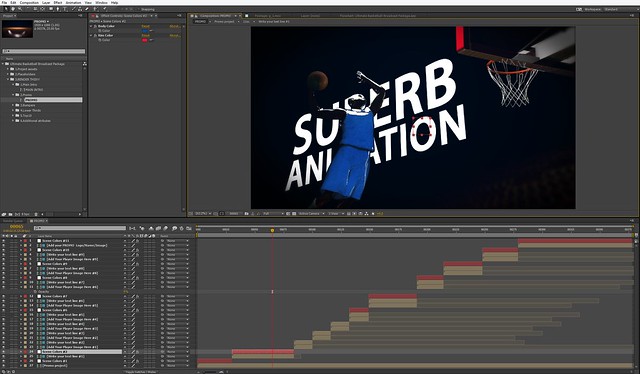This screenshot has height=374, width=640.
Task: Enable motion blur switch in timeline header
Action: 165,228
